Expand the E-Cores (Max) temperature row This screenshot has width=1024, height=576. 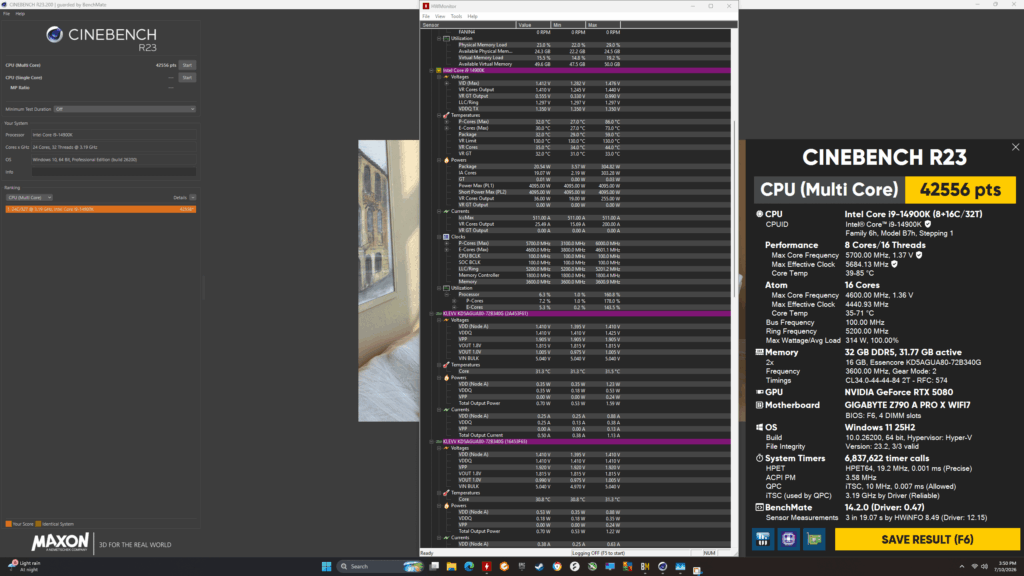(x=447, y=128)
